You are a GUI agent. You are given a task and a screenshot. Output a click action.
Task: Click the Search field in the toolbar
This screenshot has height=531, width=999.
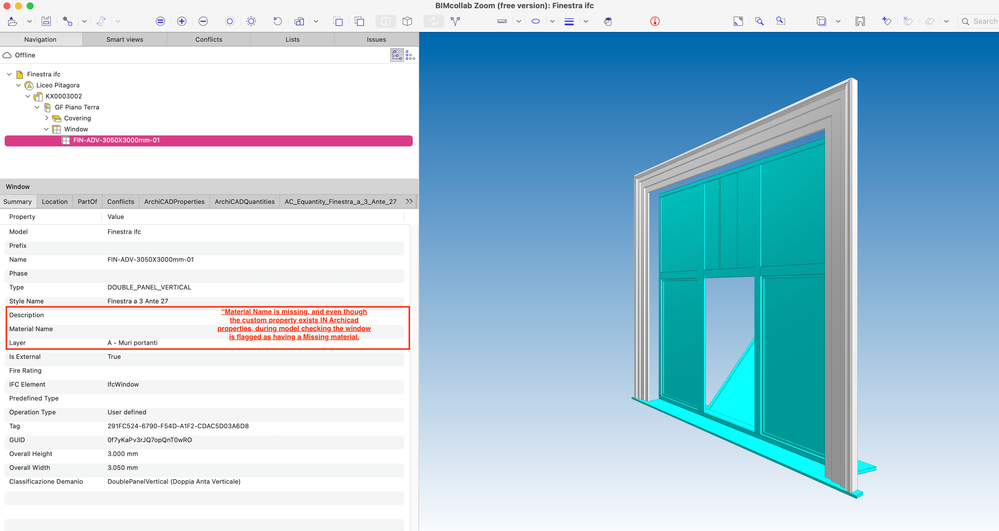(979, 21)
